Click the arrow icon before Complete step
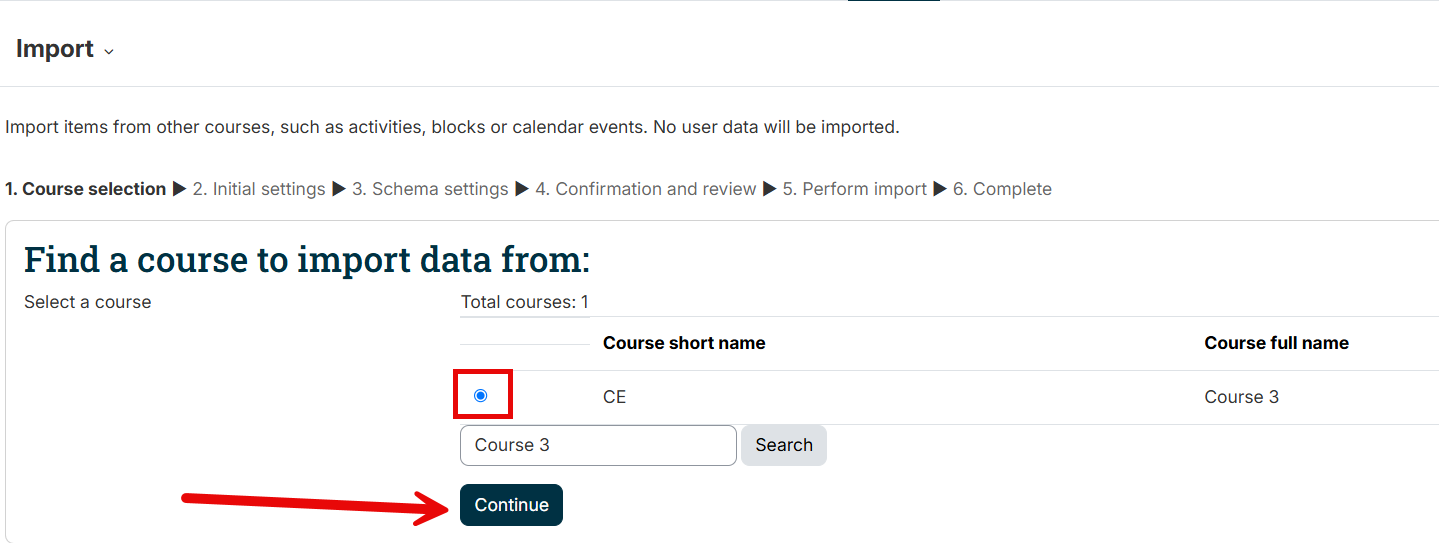This screenshot has height=543, width=1439. (x=940, y=189)
